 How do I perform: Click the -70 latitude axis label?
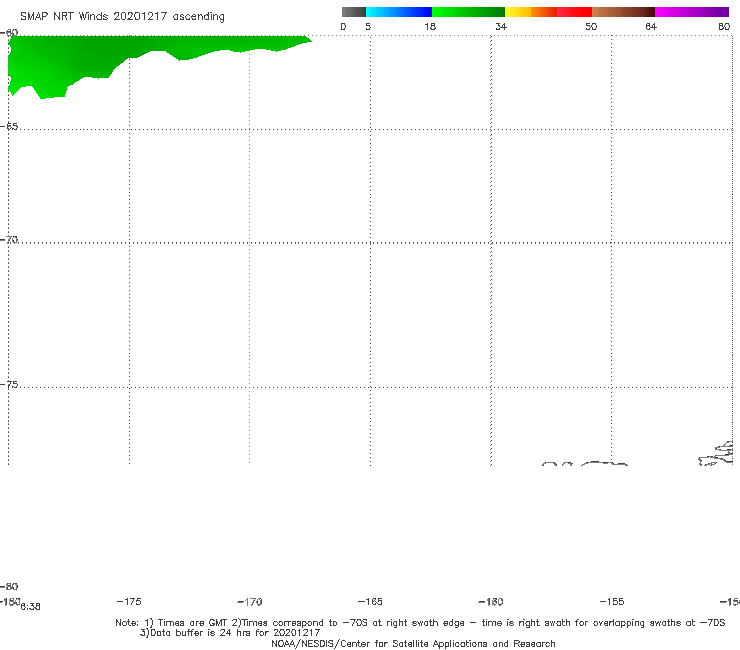[9, 240]
